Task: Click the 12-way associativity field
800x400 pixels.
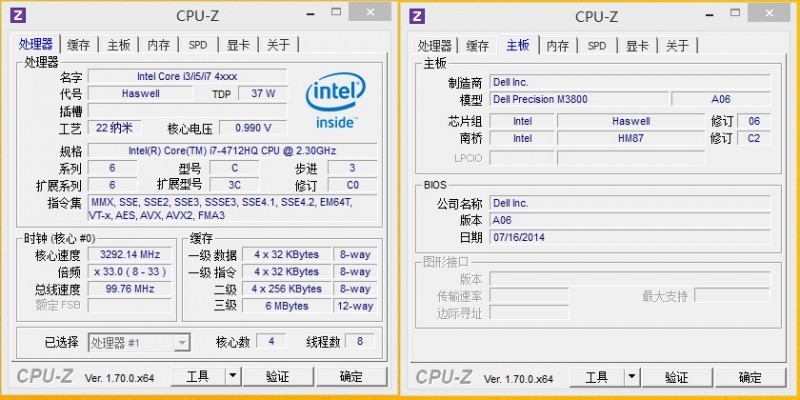Action: click(x=355, y=306)
